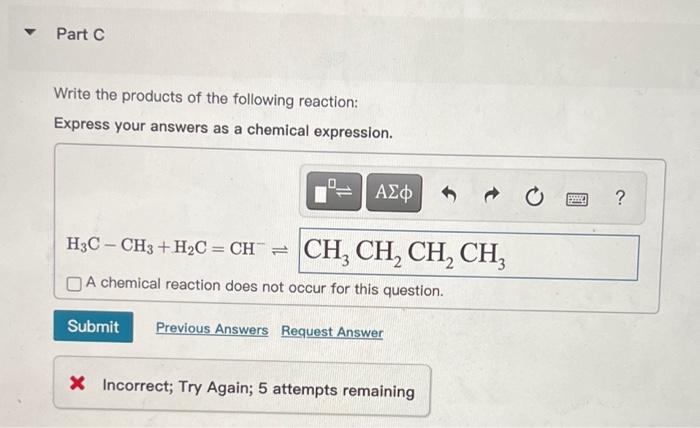
Task: Open the Greek symbols ΑΣφ palette
Action: coord(394,193)
